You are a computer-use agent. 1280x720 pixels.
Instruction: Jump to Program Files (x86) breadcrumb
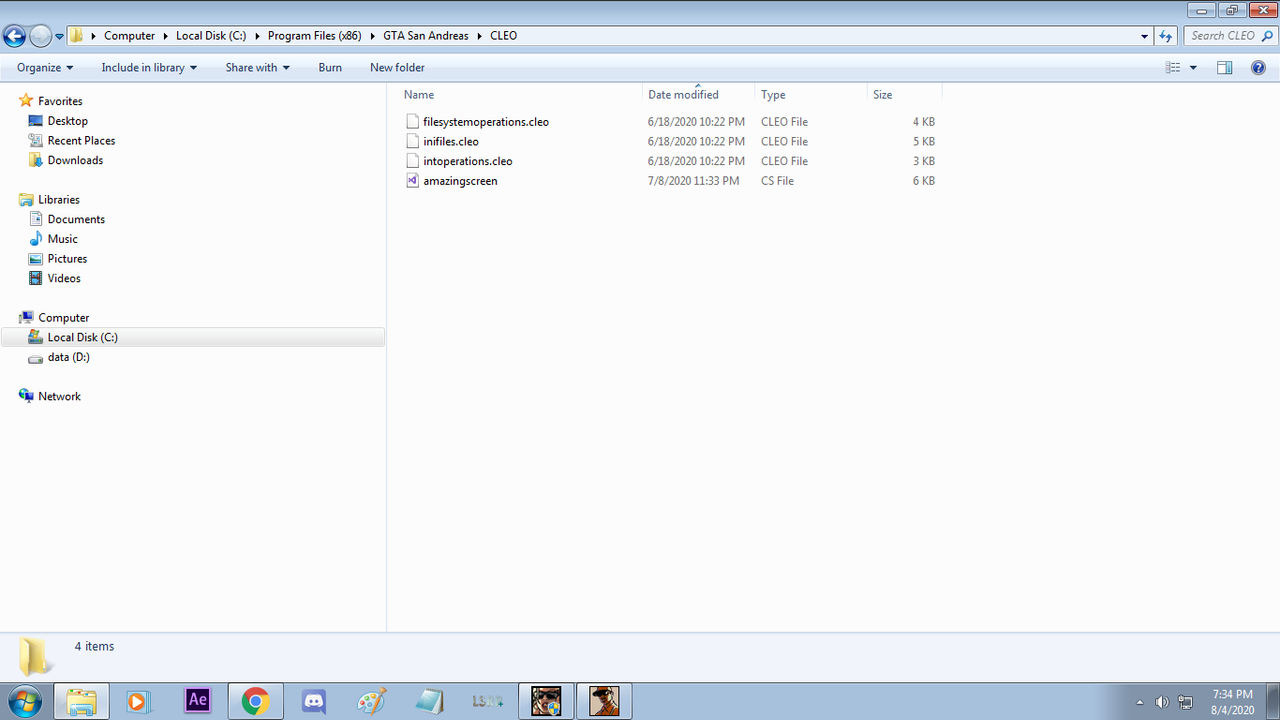point(315,36)
